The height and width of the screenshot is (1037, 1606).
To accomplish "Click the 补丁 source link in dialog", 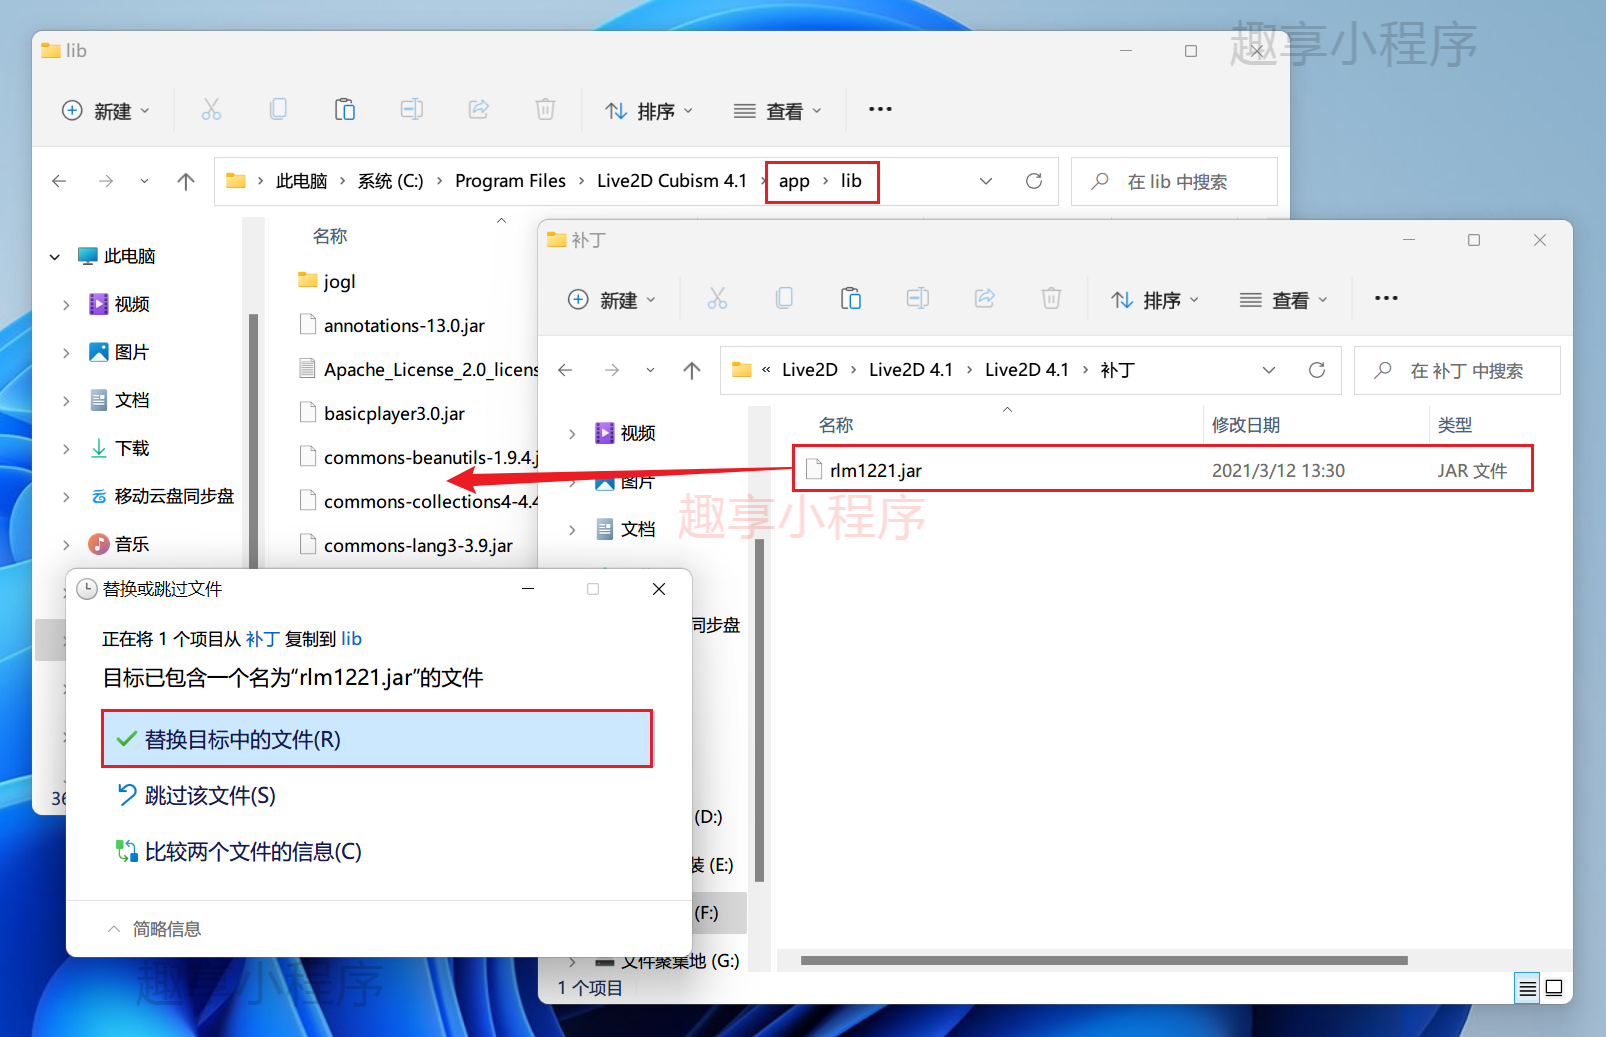I will click(x=262, y=639).
